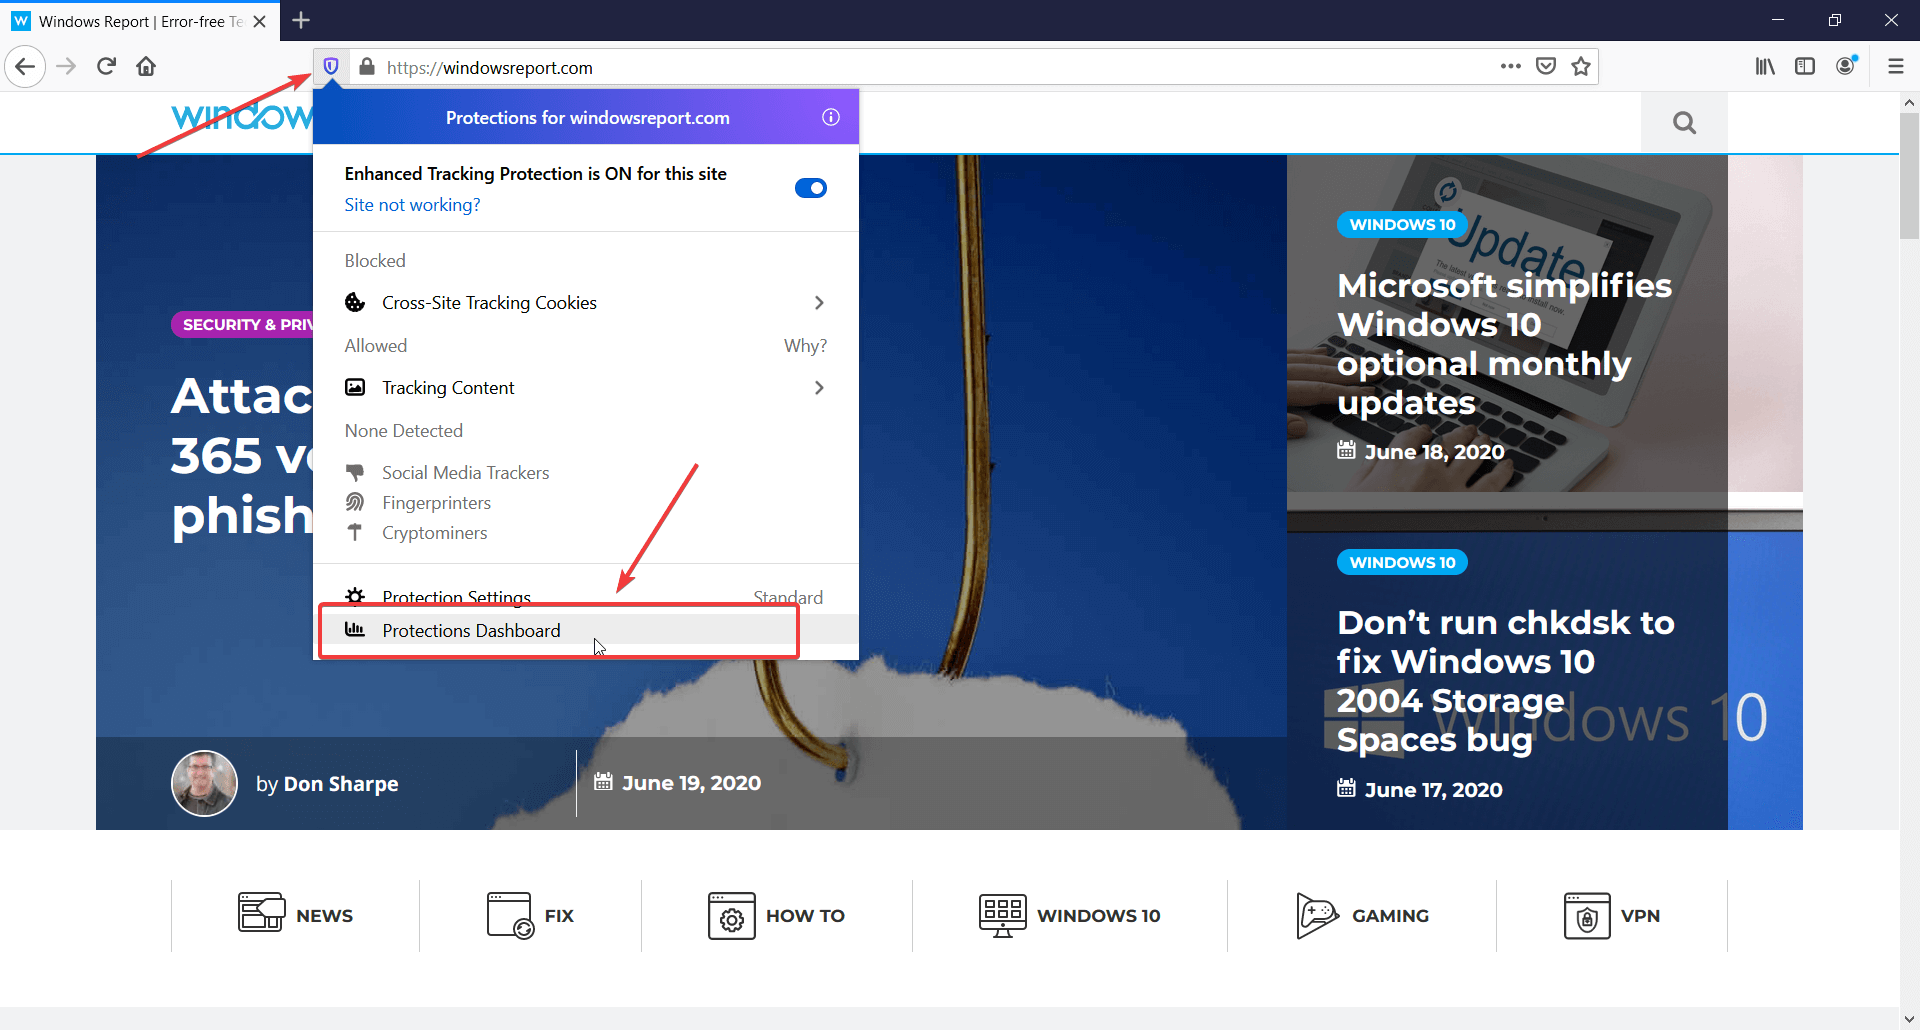The height and width of the screenshot is (1030, 1920).
Task: Click the padlock site security icon
Action: point(367,67)
